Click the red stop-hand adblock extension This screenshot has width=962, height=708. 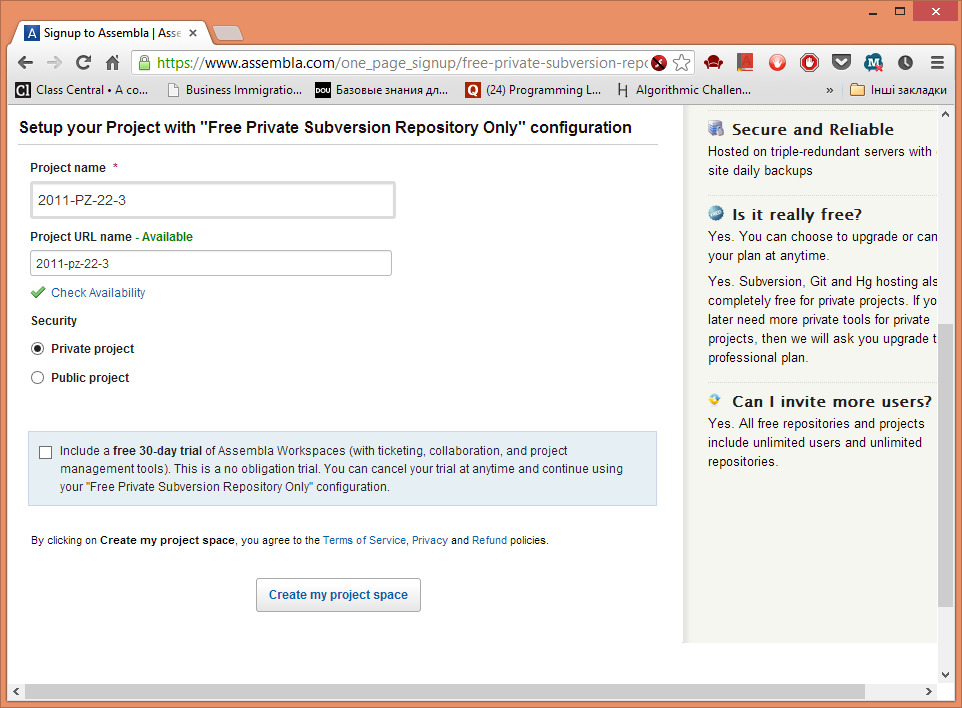coord(809,62)
